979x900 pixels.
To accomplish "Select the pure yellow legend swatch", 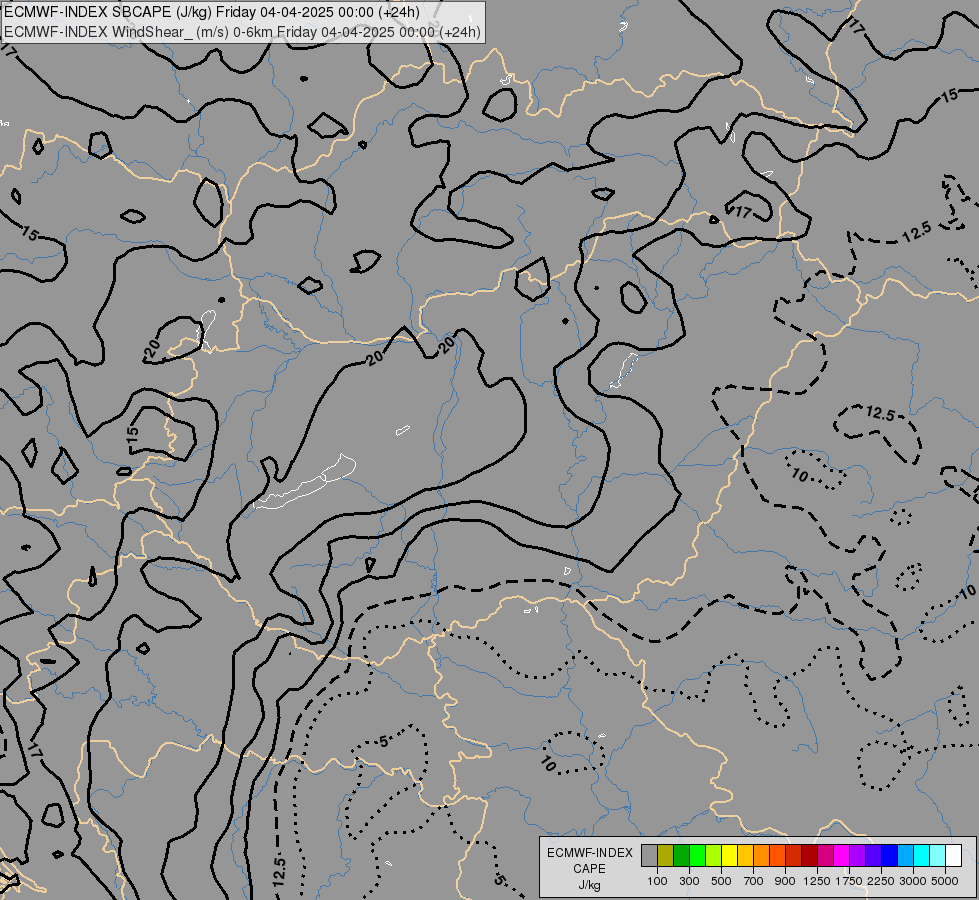I will click(x=729, y=855).
